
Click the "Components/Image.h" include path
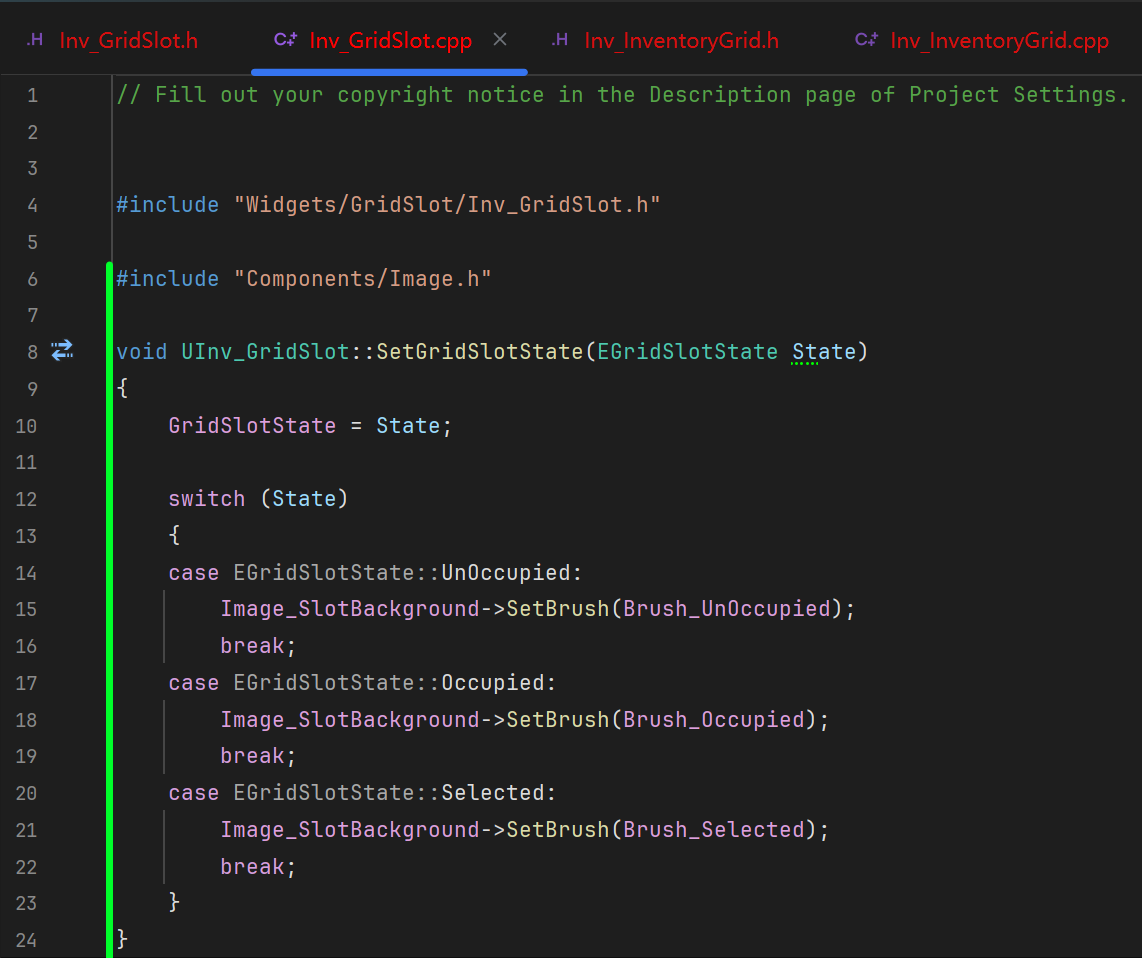[x=363, y=278]
